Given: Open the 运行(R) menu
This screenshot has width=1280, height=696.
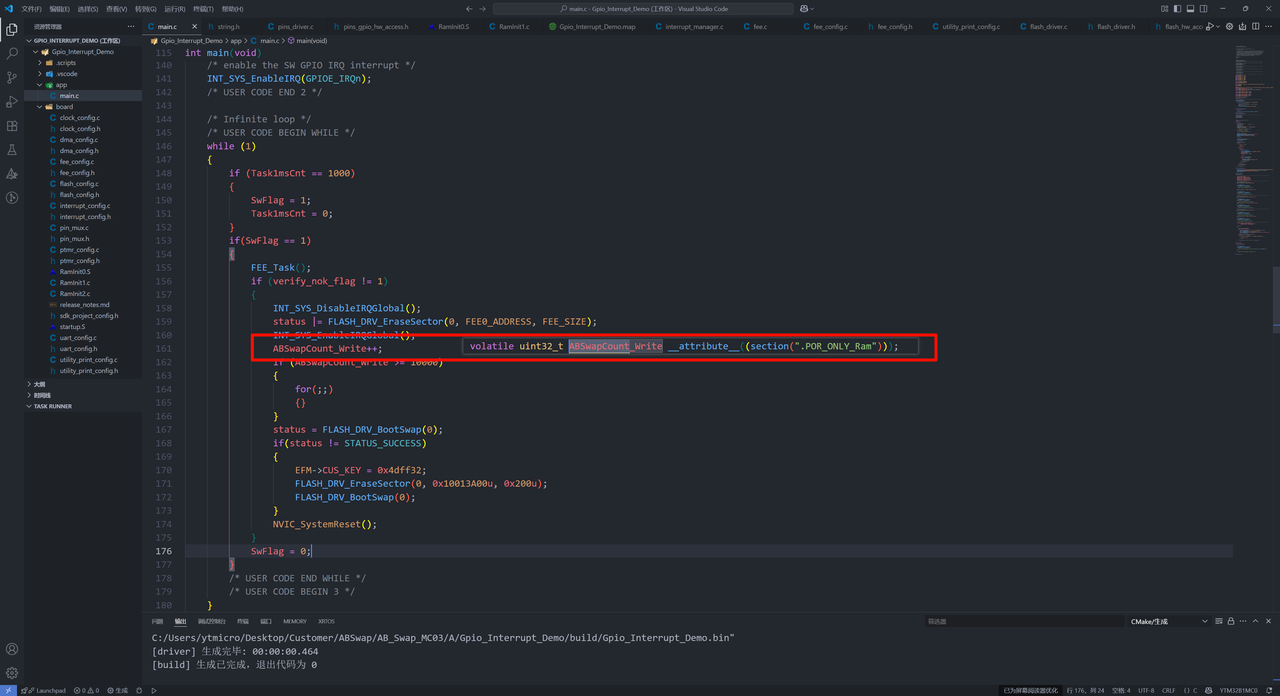Looking at the screenshot, I should (174, 9).
